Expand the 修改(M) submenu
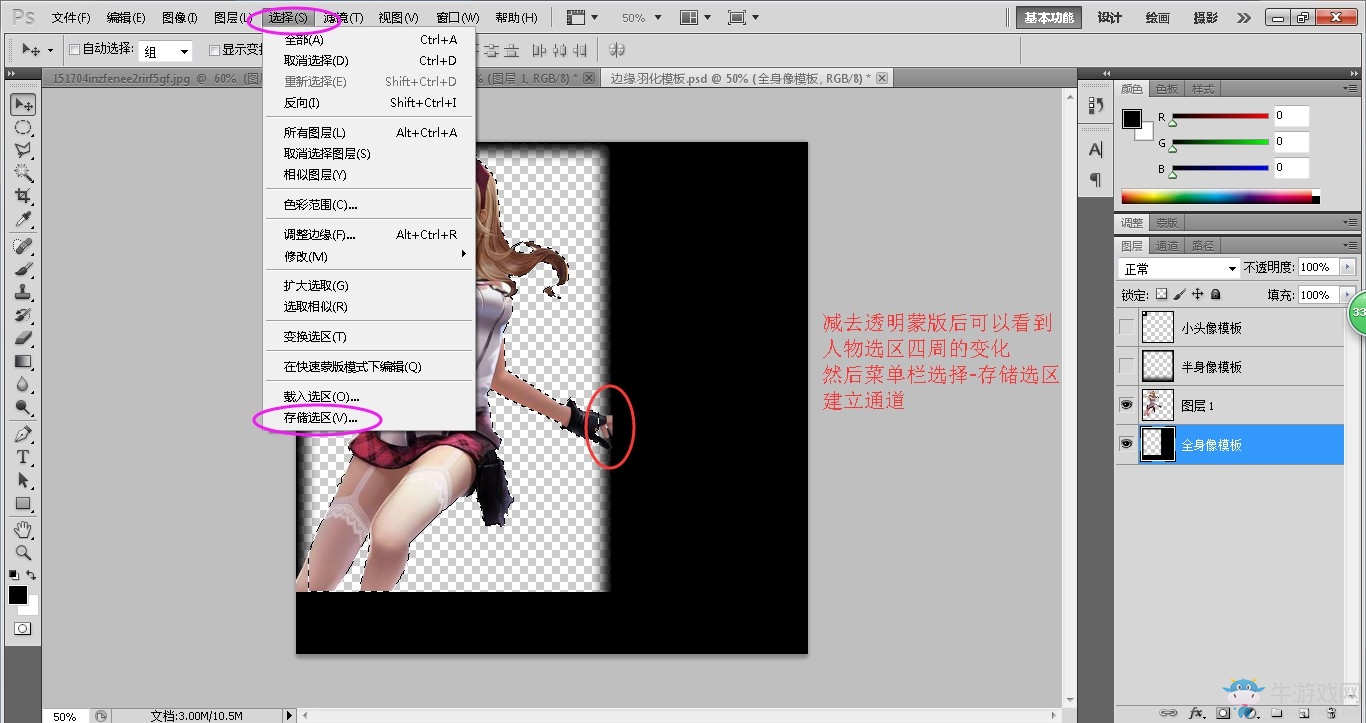Screen dimensions: 1366x723 [369, 256]
